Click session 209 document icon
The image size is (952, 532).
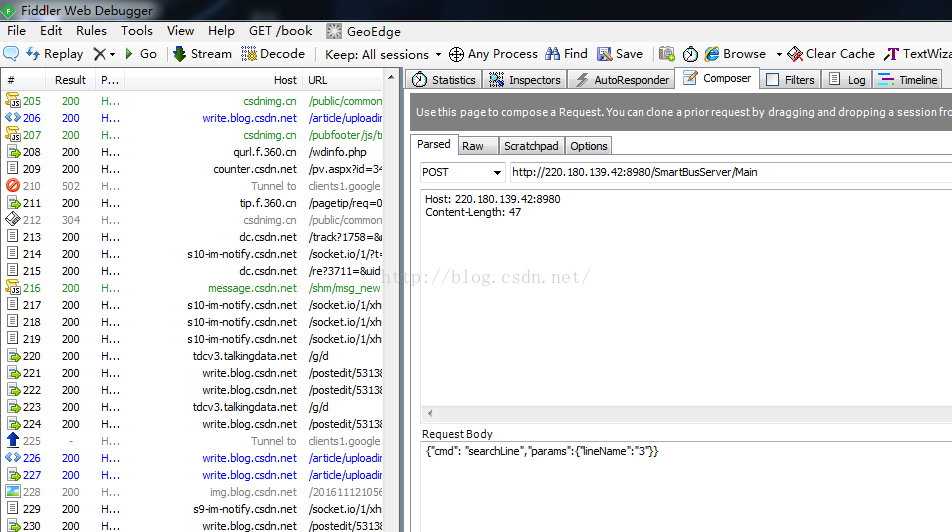point(13,169)
